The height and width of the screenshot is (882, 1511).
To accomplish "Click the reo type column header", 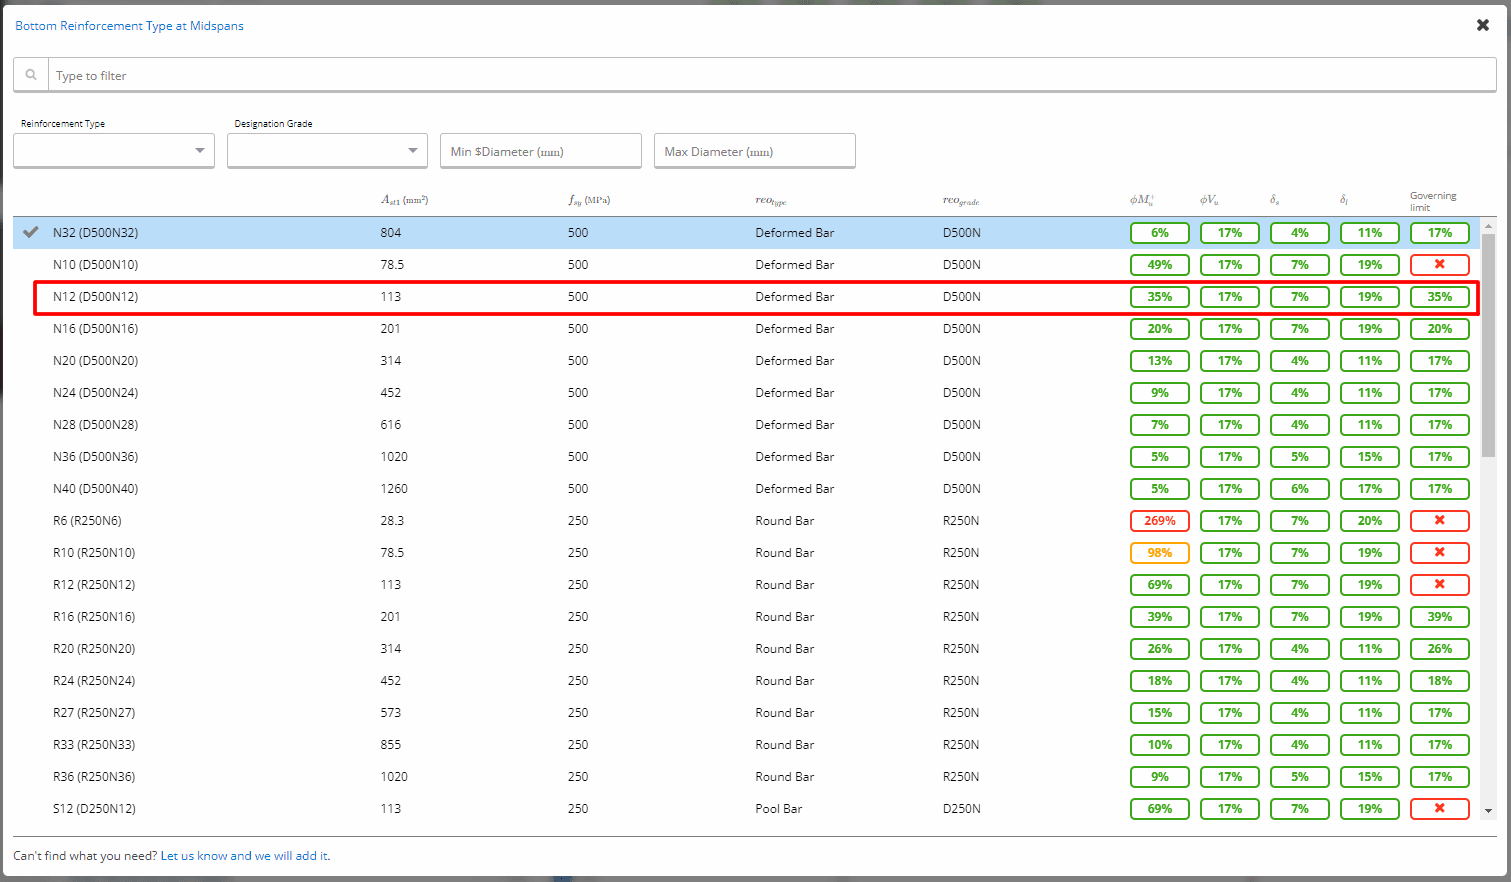I will click(x=771, y=201).
